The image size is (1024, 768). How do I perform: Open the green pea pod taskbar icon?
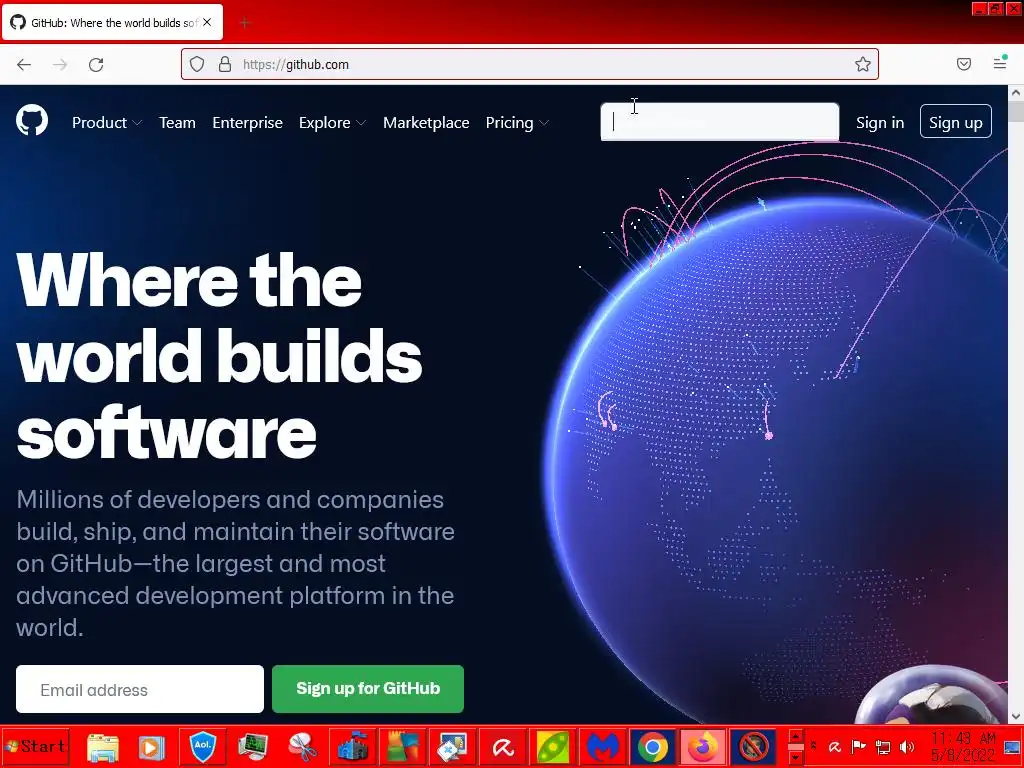[552, 747]
